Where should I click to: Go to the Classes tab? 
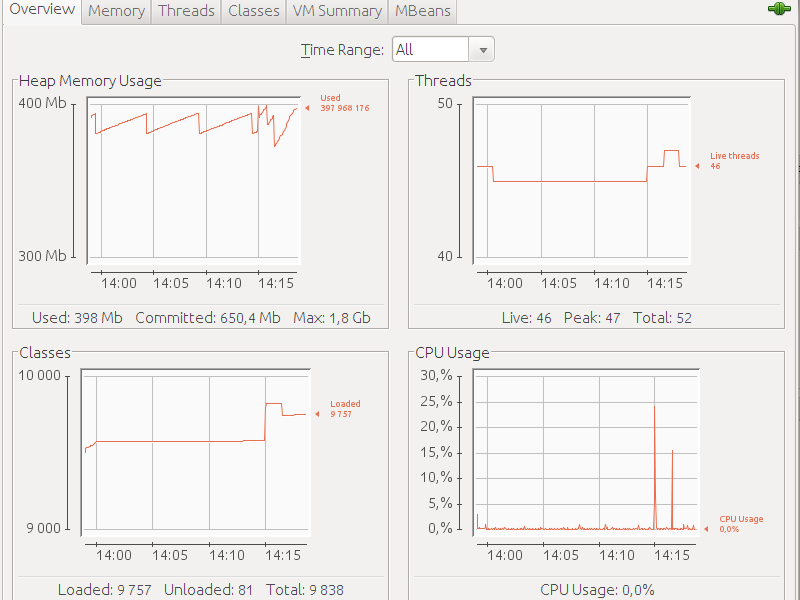[254, 11]
